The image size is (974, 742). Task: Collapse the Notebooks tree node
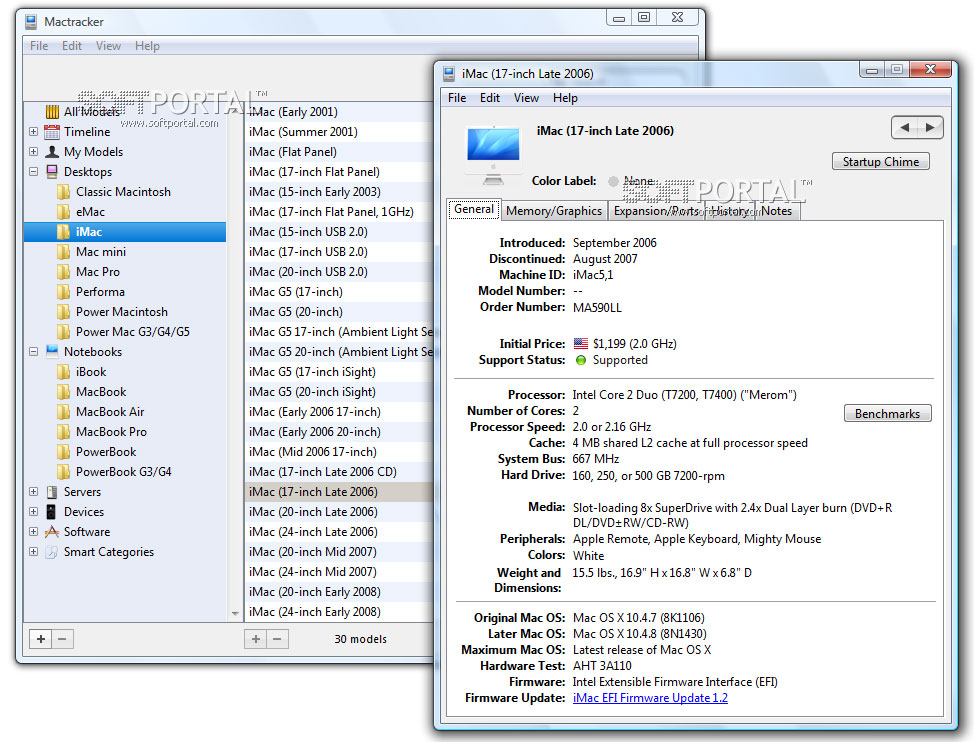click(x=34, y=351)
